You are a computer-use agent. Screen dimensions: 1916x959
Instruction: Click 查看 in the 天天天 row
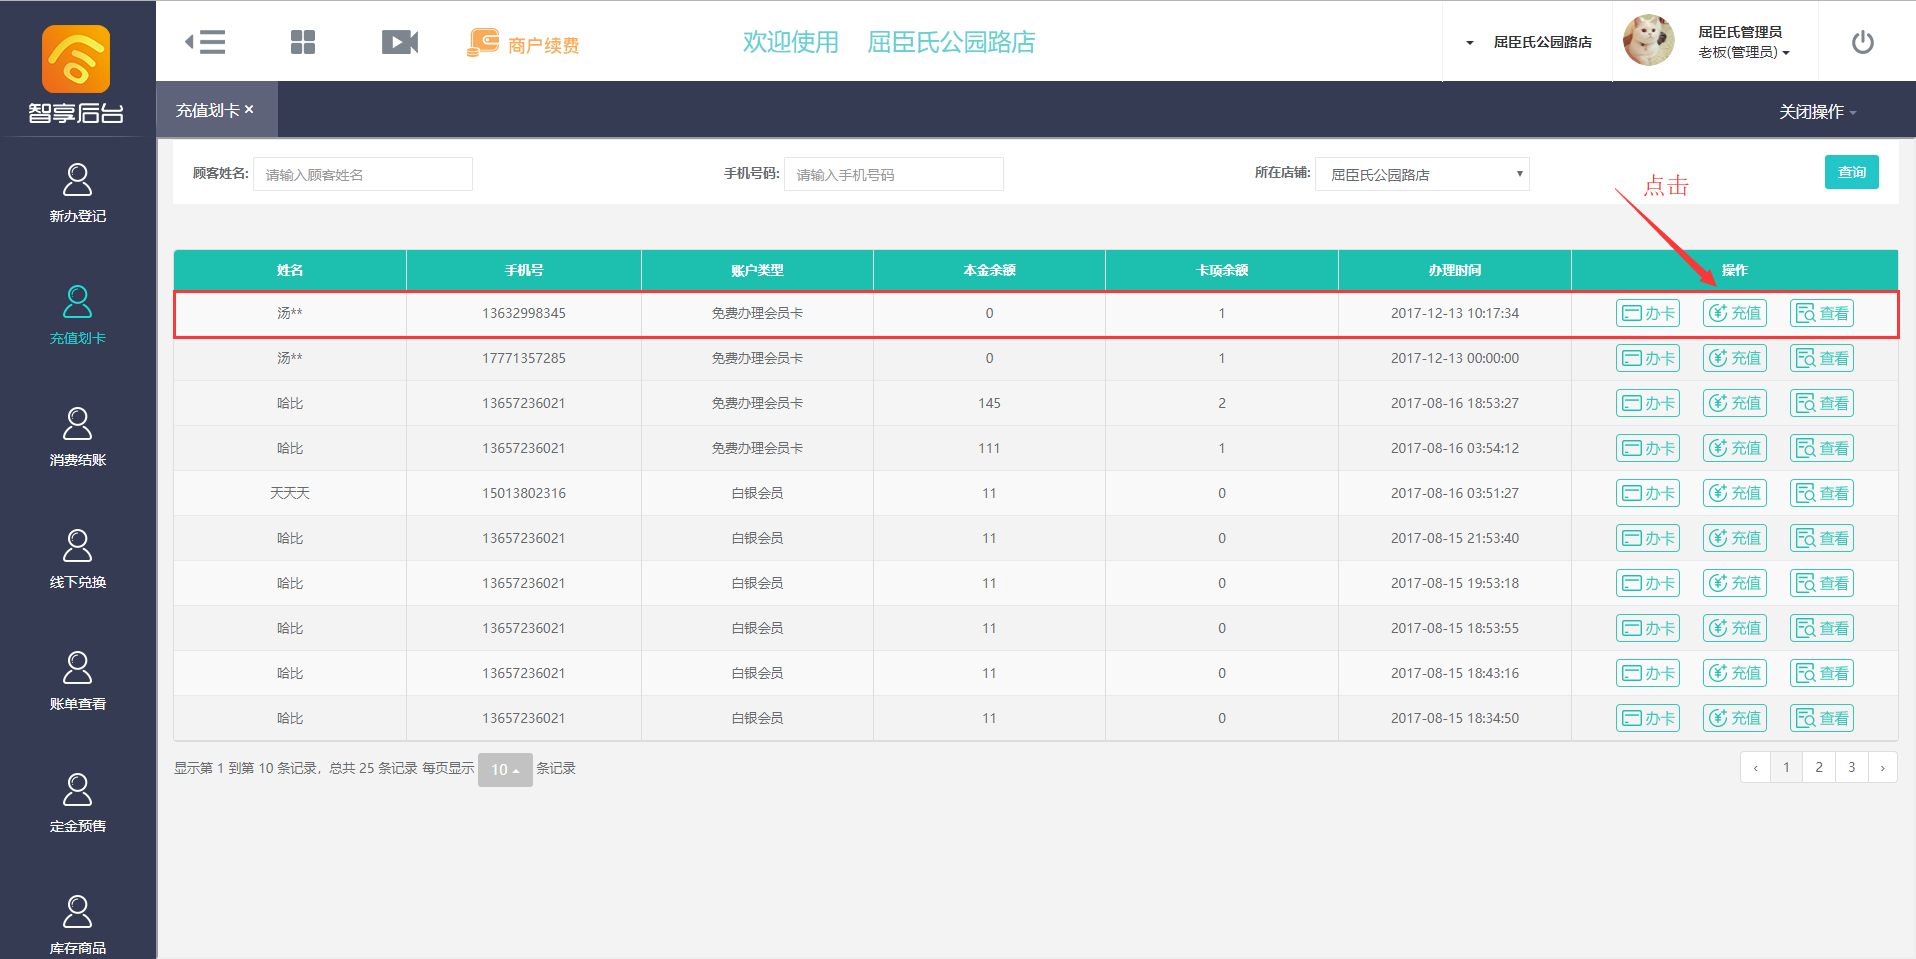(x=1822, y=493)
